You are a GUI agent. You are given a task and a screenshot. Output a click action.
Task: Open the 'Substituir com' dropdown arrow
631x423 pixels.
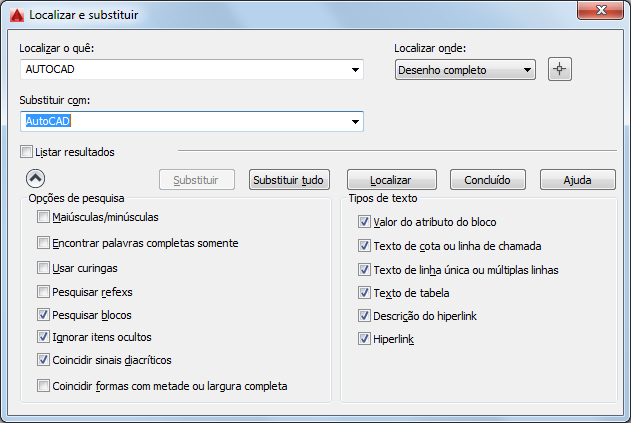[355, 122]
